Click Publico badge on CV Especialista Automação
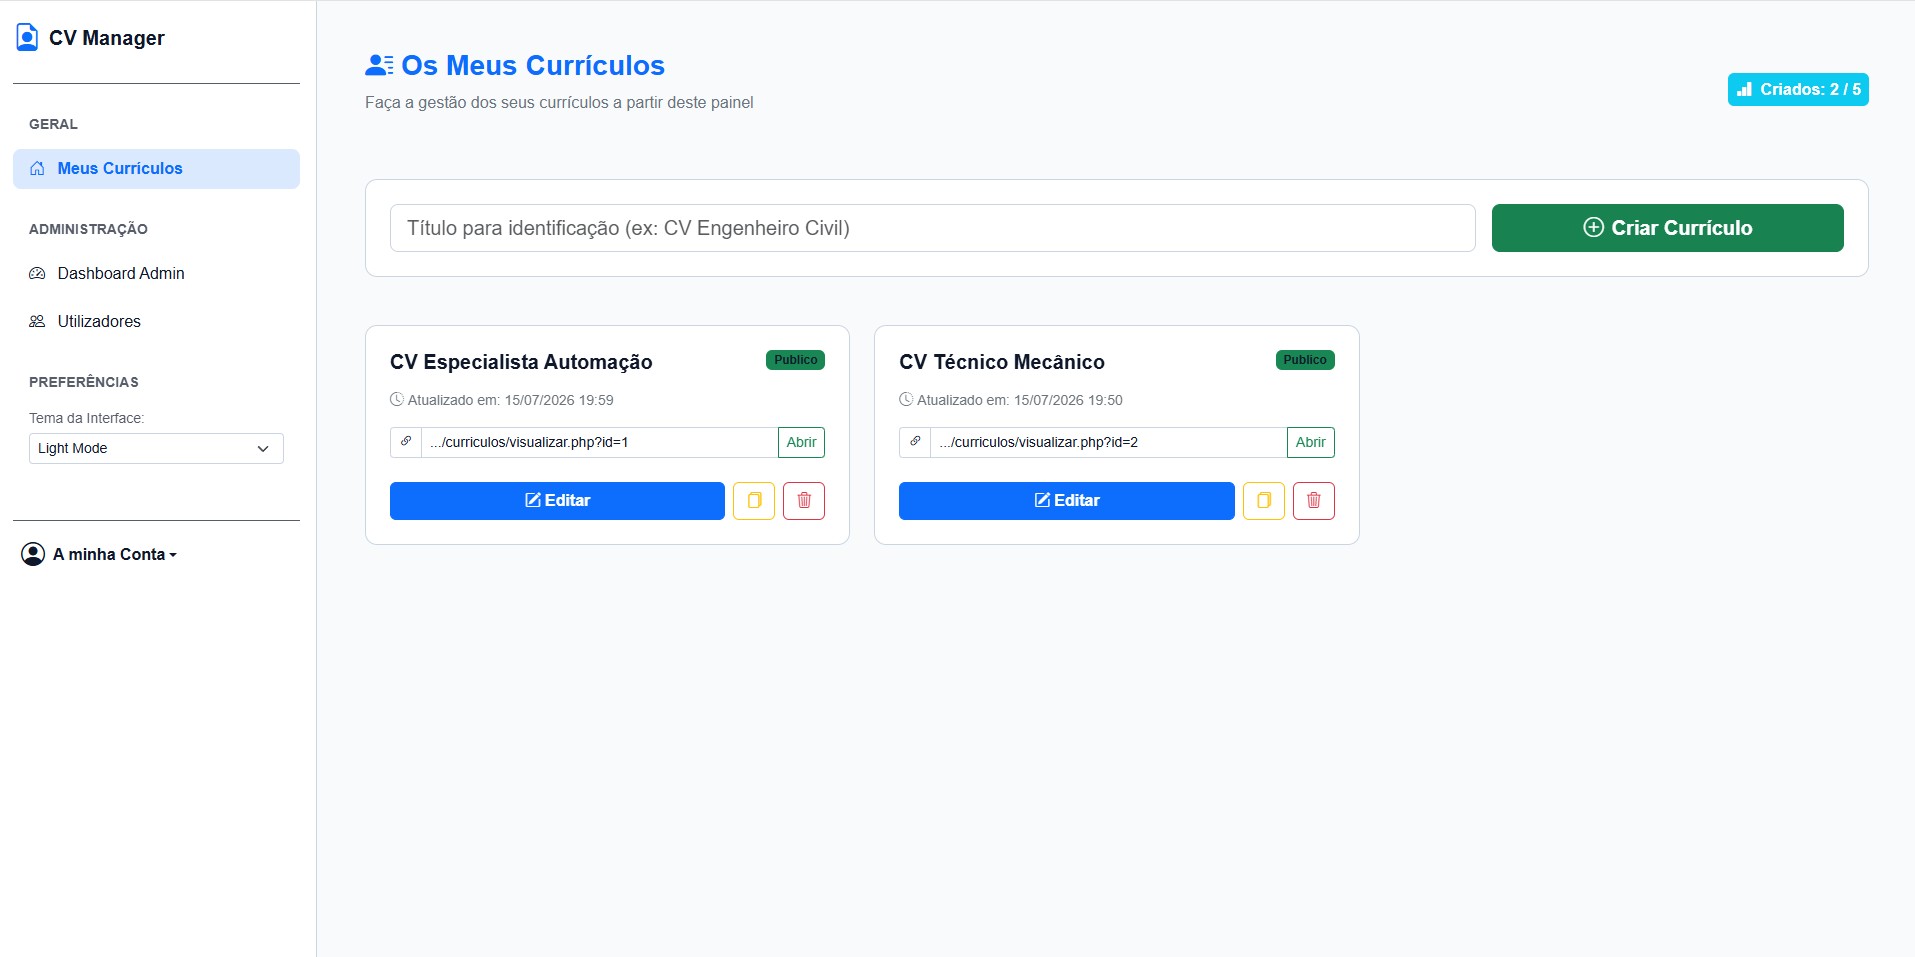The height and width of the screenshot is (957, 1915). 795,360
